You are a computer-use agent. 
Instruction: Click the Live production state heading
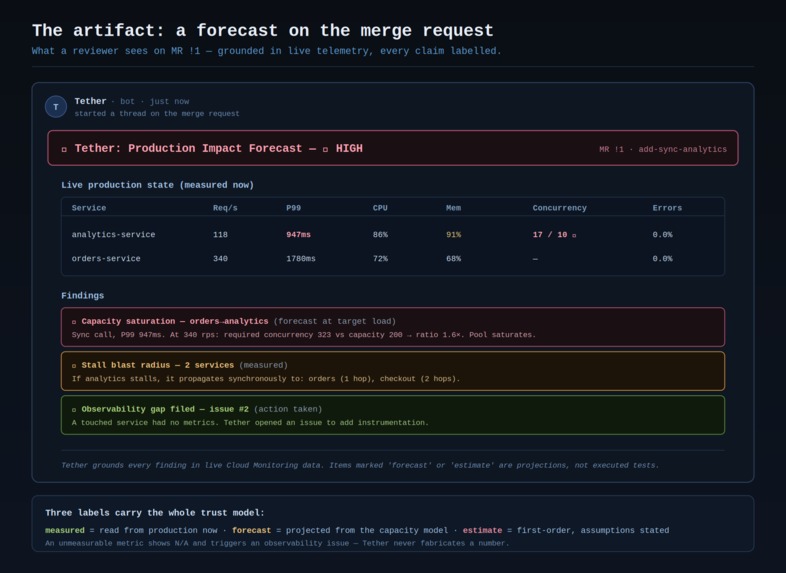pyautogui.click(x=157, y=185)
